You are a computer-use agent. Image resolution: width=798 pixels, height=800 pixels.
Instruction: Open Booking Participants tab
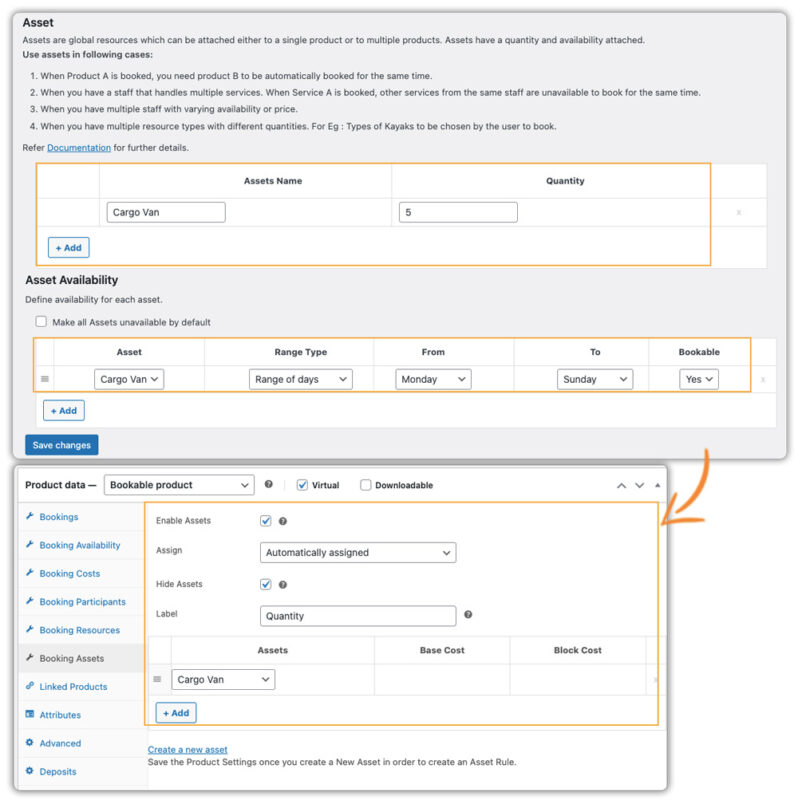pyautogui.click(x=83, y=602)
